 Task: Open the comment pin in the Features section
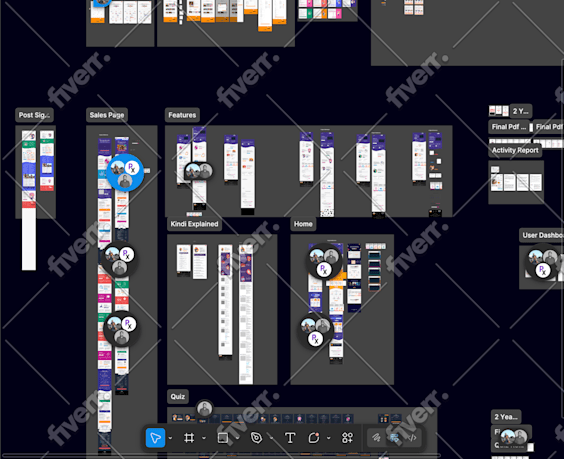[x=199, y=171]
